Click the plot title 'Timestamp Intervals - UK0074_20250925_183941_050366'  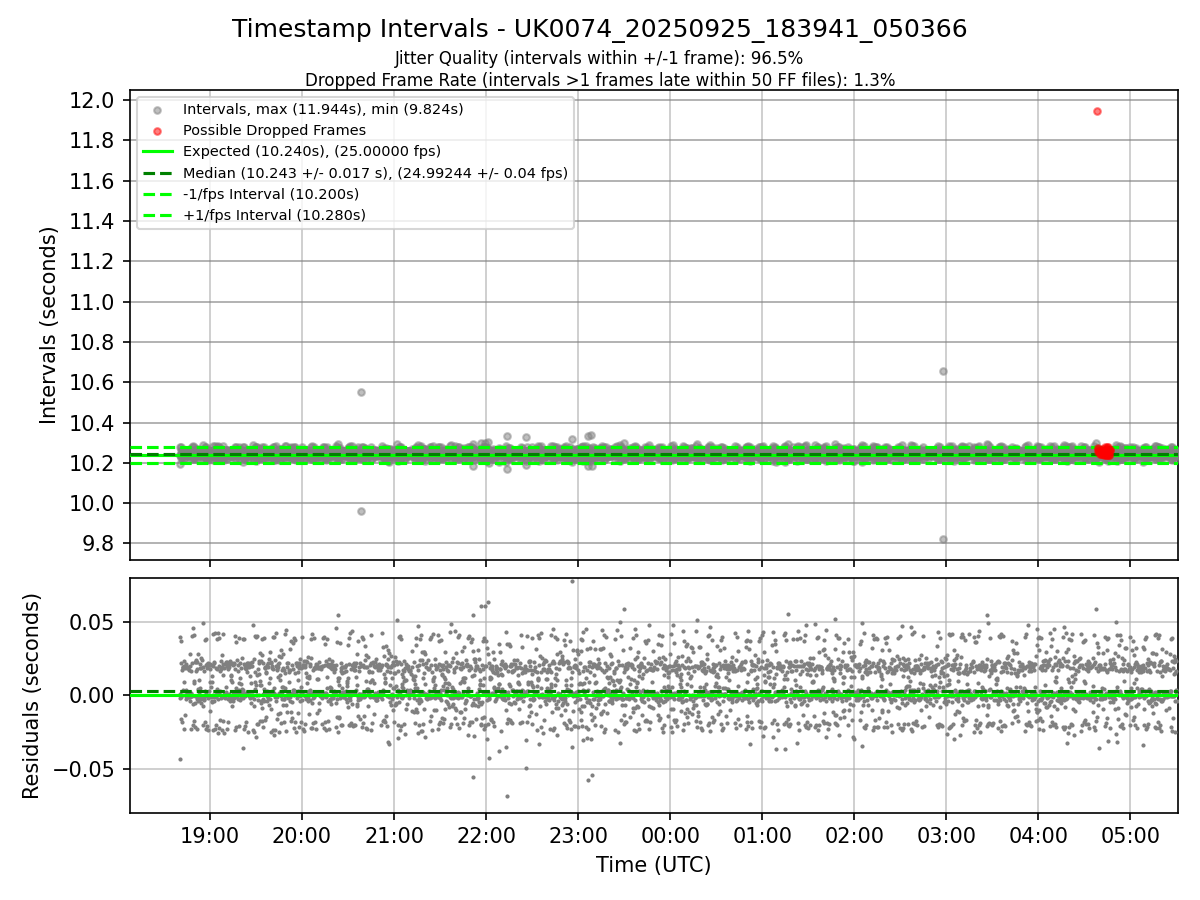pos(599,29)
